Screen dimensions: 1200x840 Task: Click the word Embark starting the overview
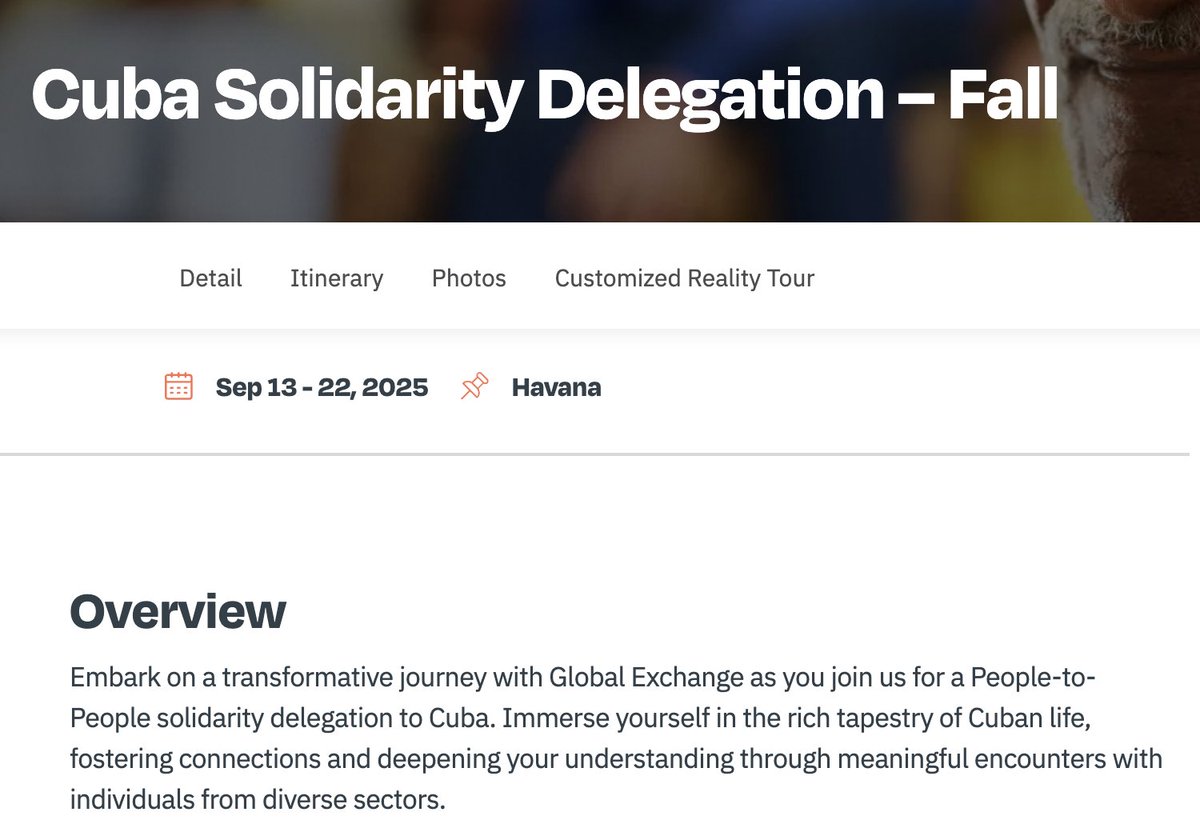(108, 677)
